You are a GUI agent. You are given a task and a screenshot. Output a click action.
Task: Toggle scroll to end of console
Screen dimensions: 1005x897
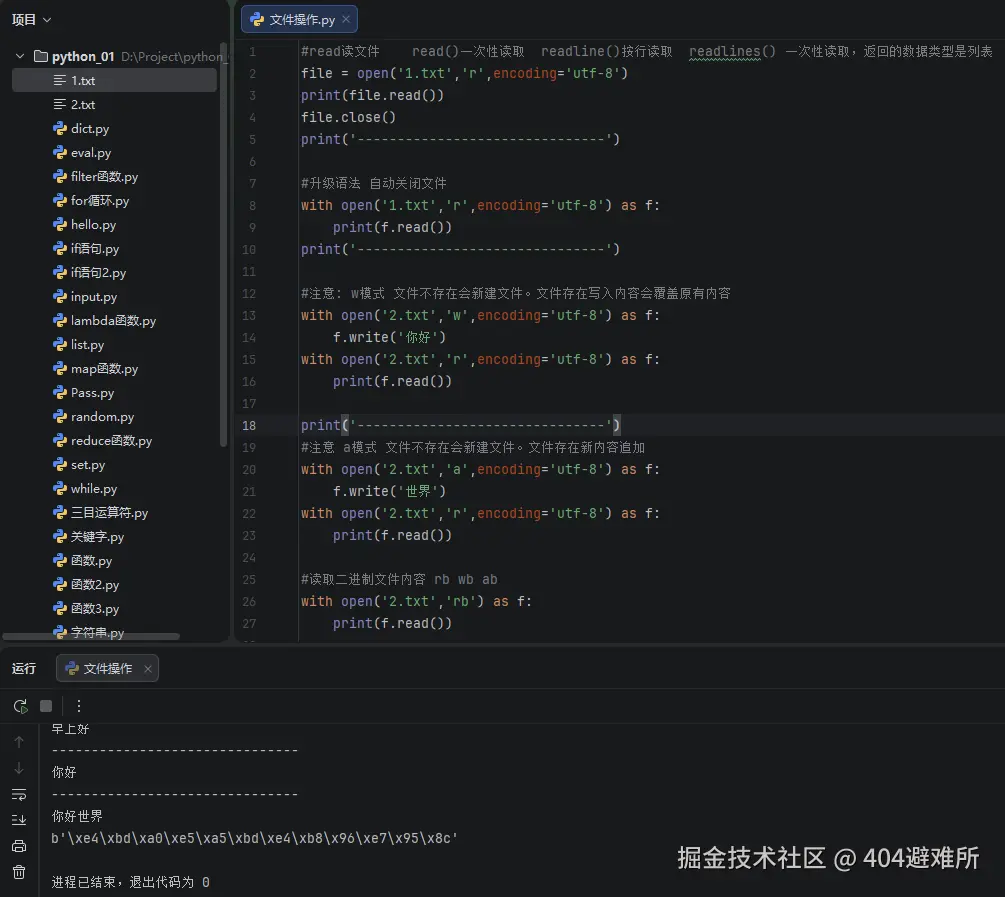(19, 820)
